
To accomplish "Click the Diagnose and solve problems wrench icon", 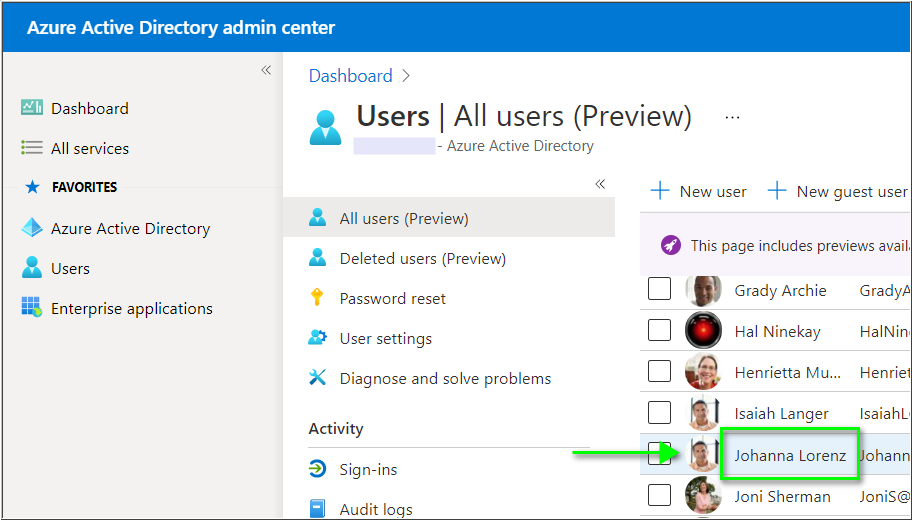I will 318,378.
